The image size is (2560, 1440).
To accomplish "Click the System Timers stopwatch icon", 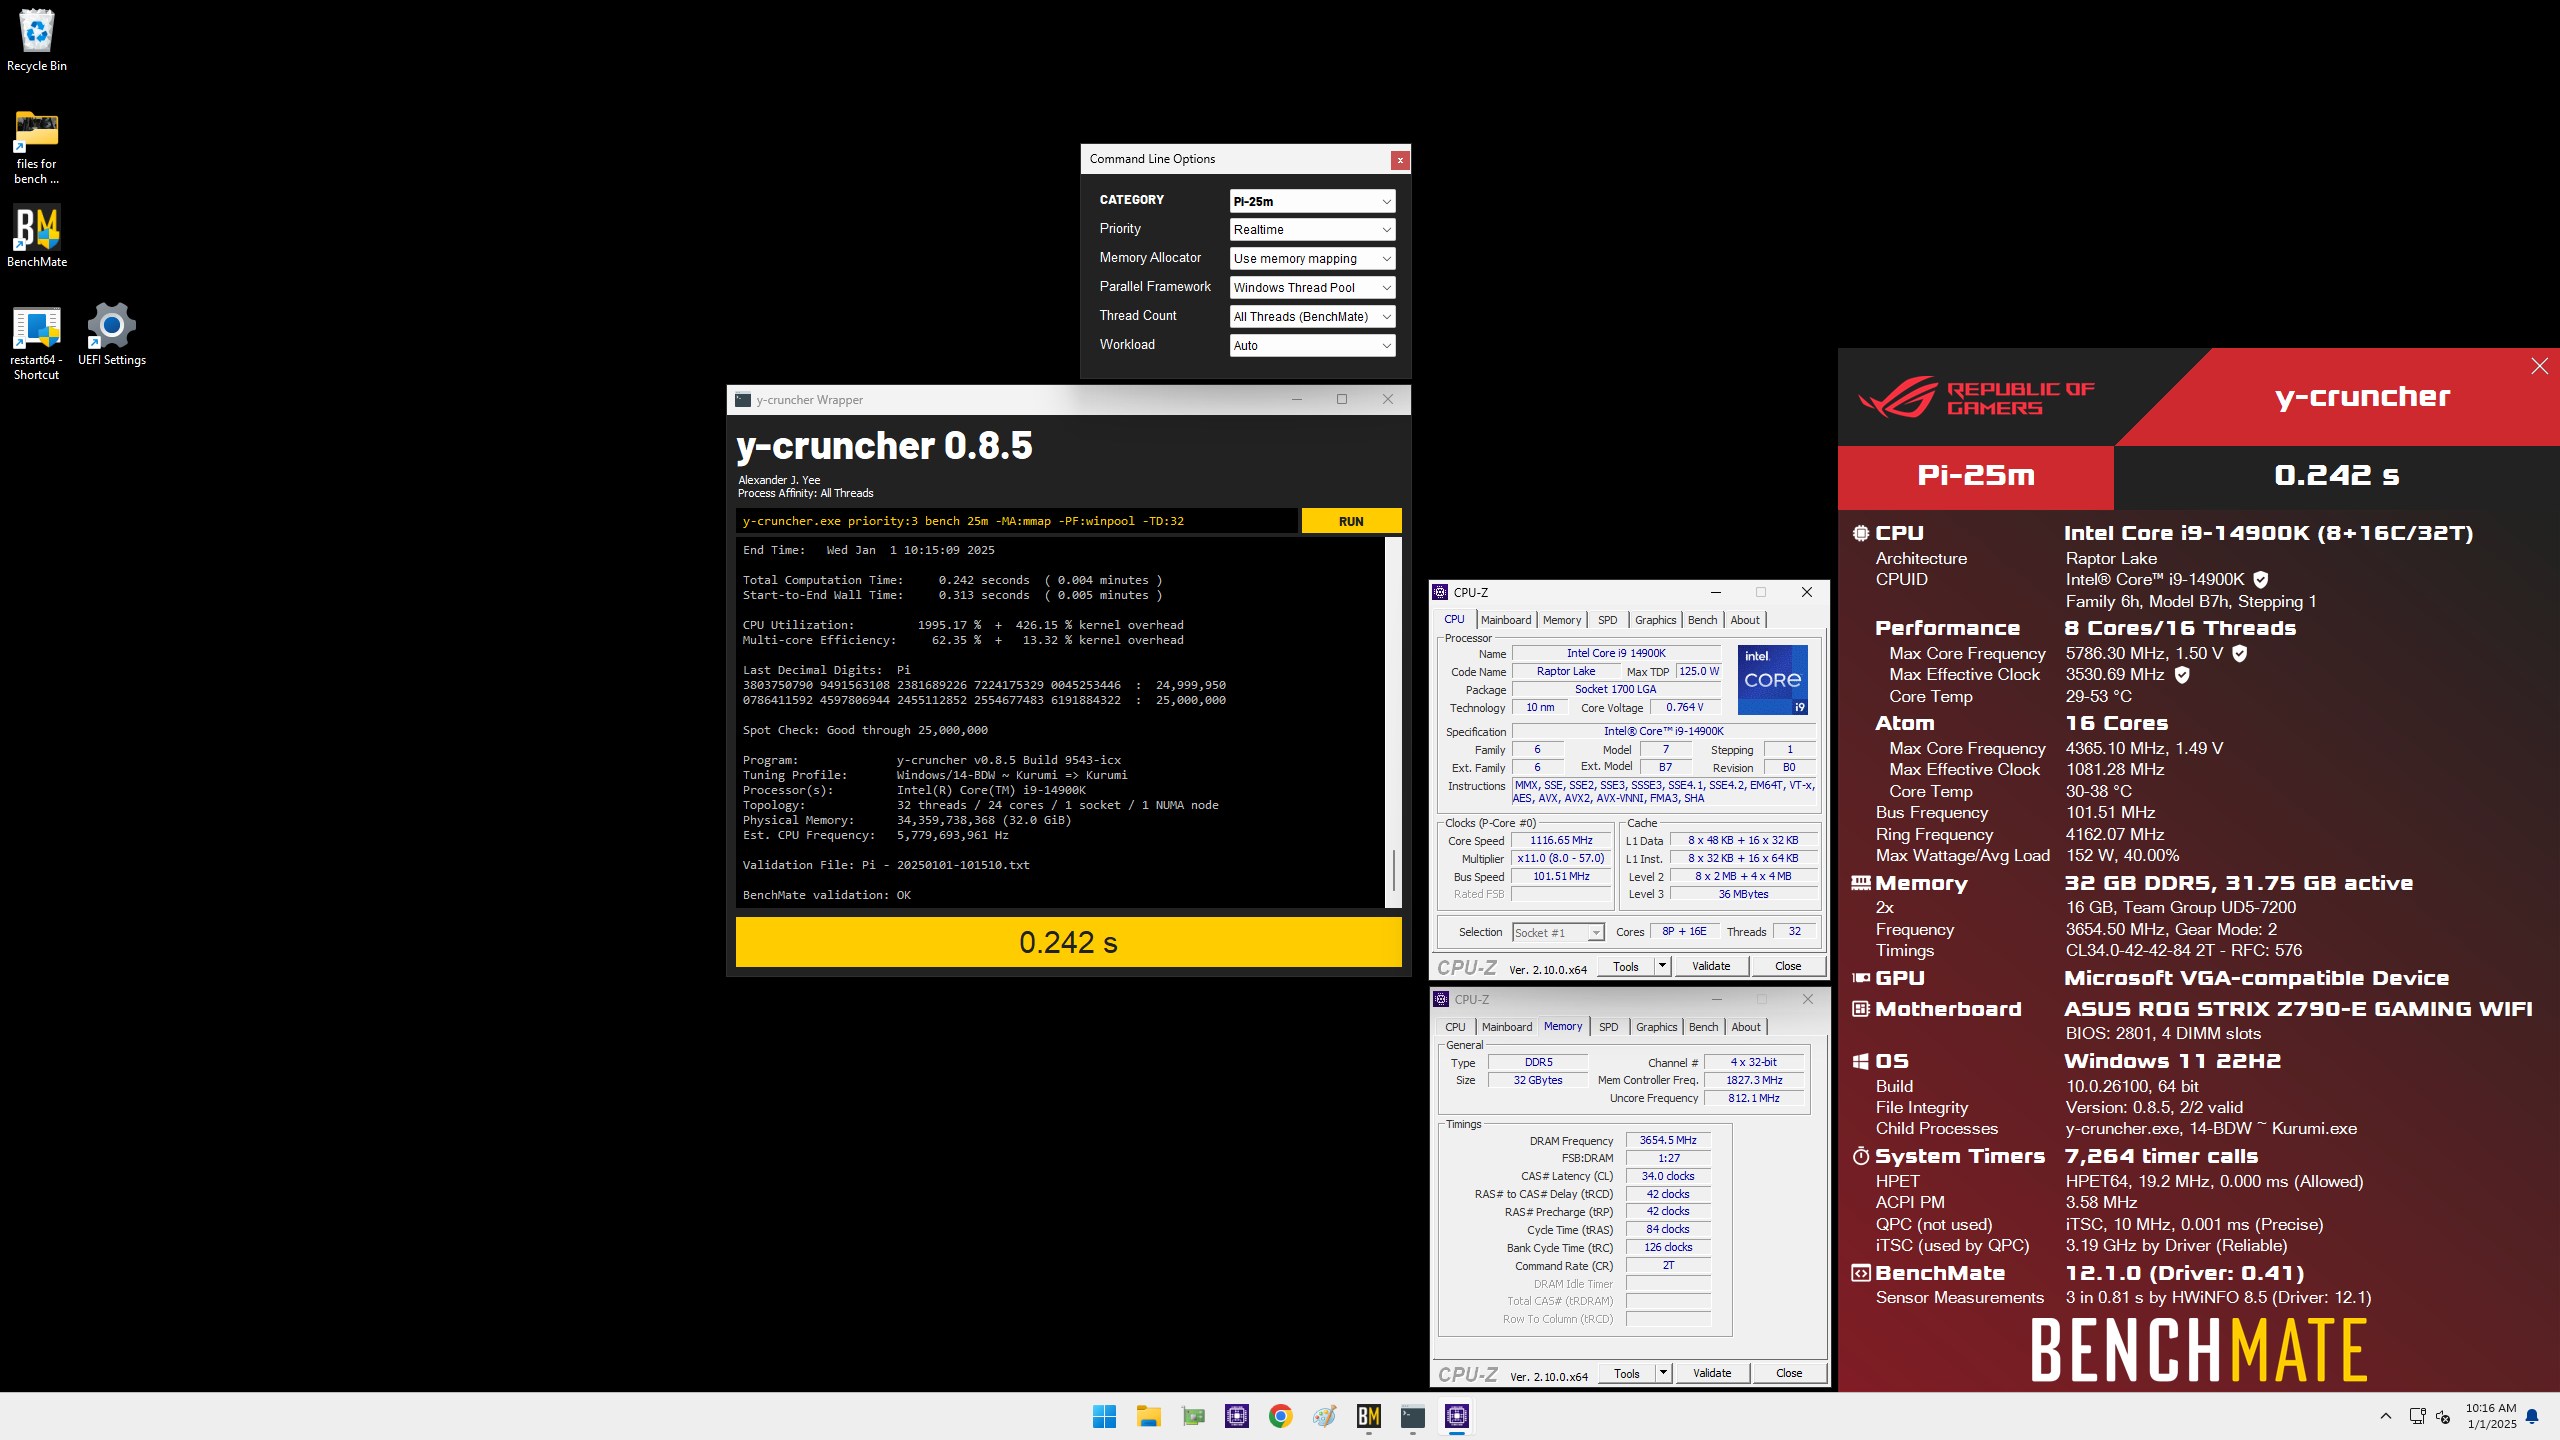I will (1861, 1156).
